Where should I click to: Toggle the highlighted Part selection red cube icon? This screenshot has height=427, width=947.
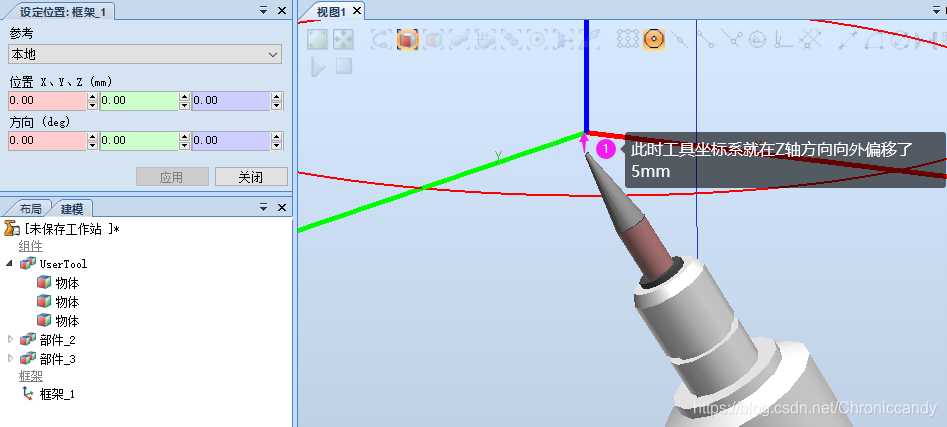click(x=408, y=39)
